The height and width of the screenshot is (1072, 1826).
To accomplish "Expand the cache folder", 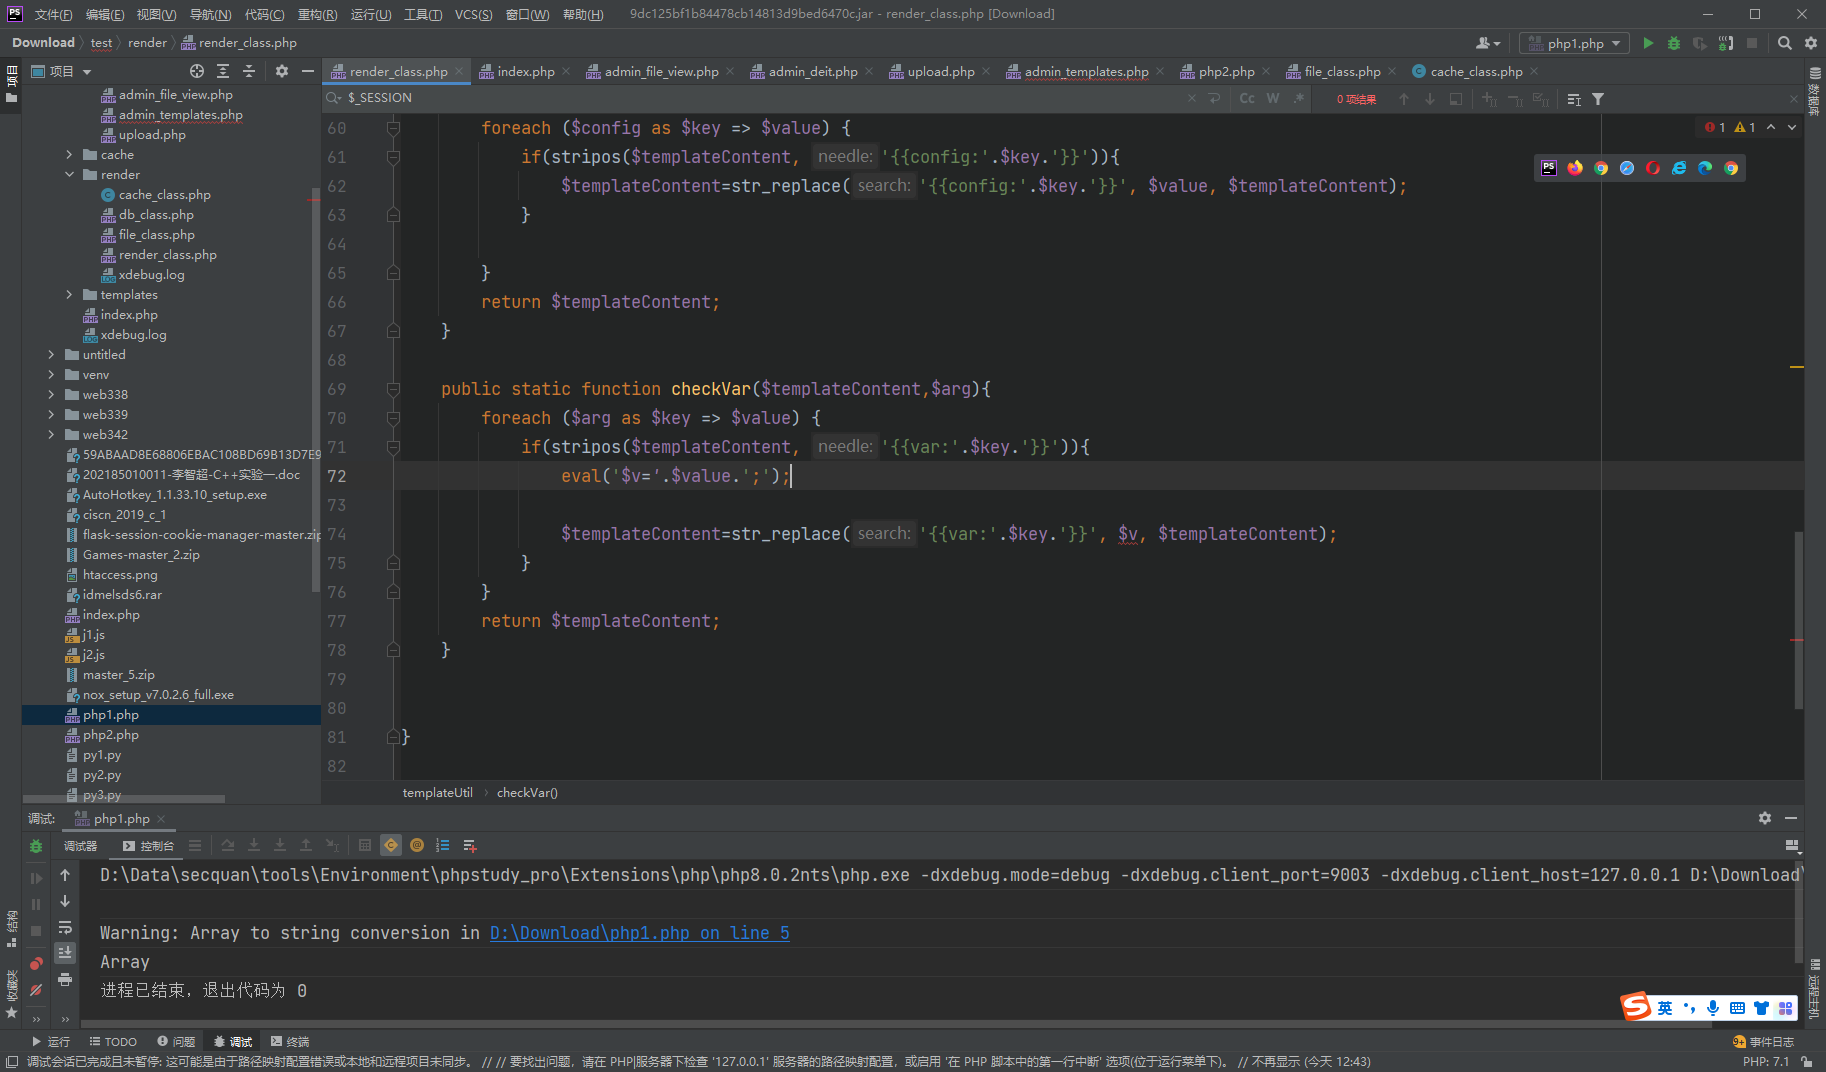I will coord(69,155).
